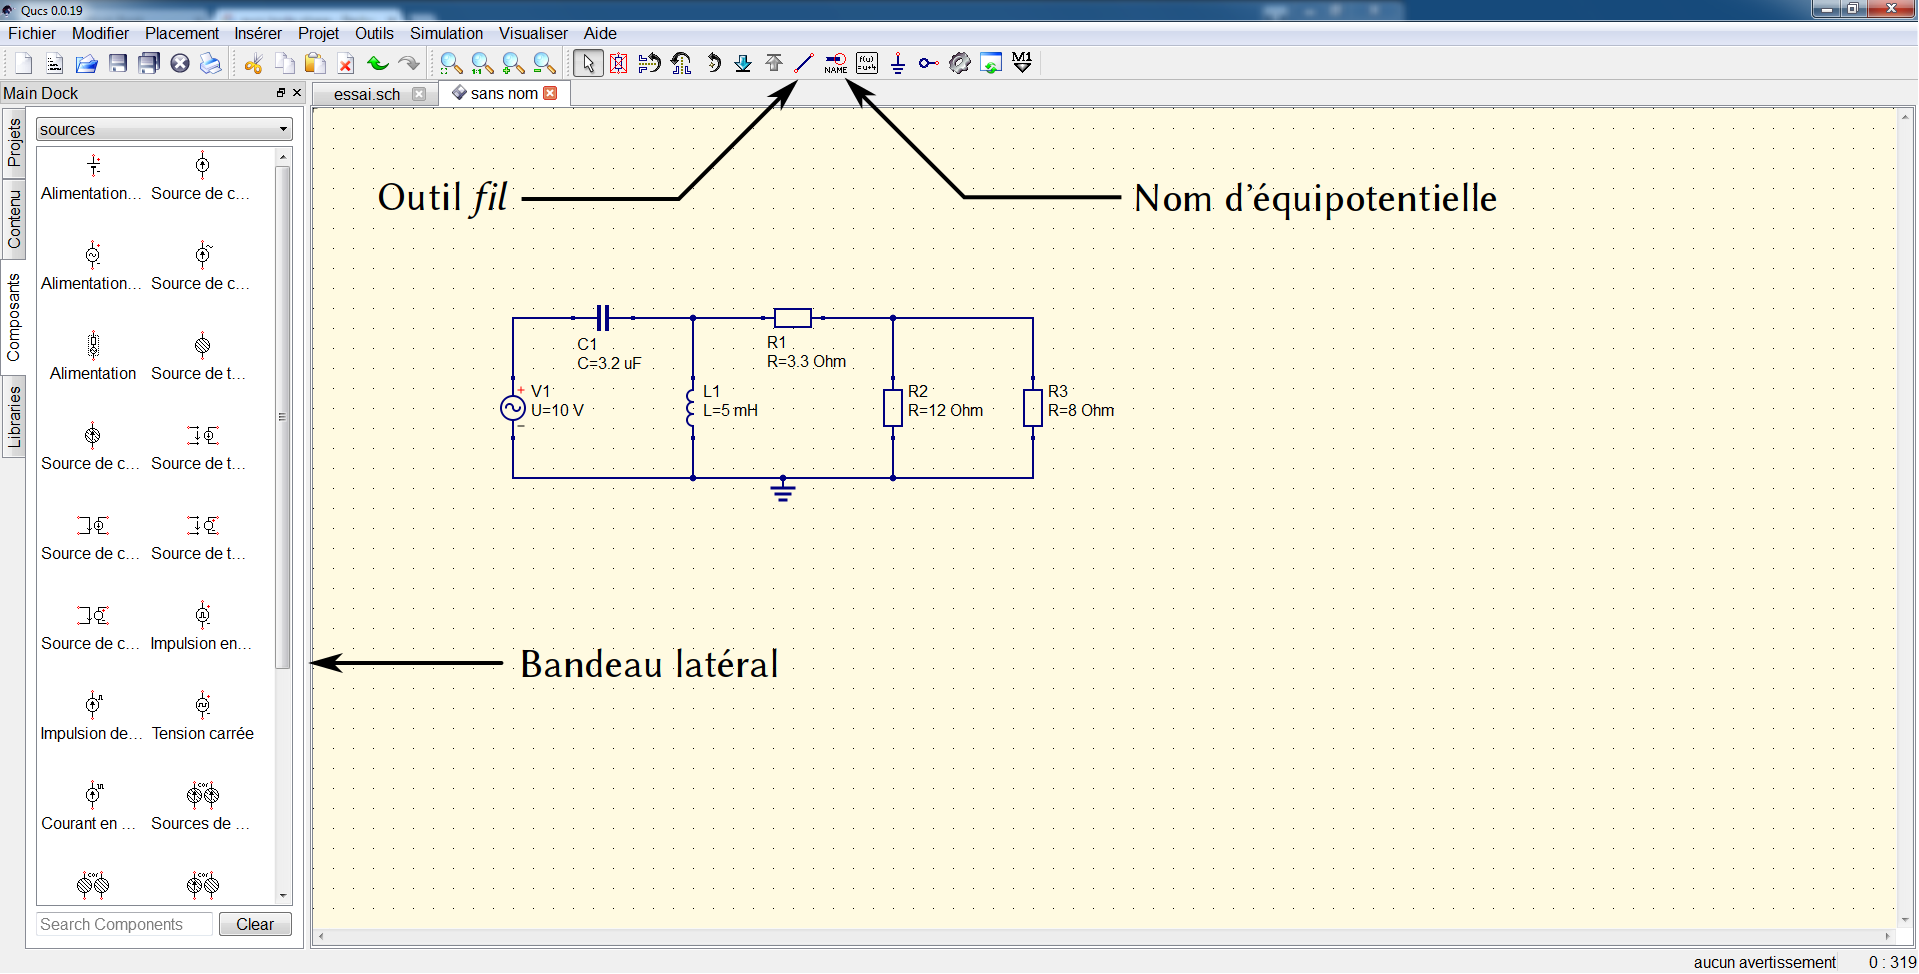
Task: Paste from the clipboard
Action: 315,64
